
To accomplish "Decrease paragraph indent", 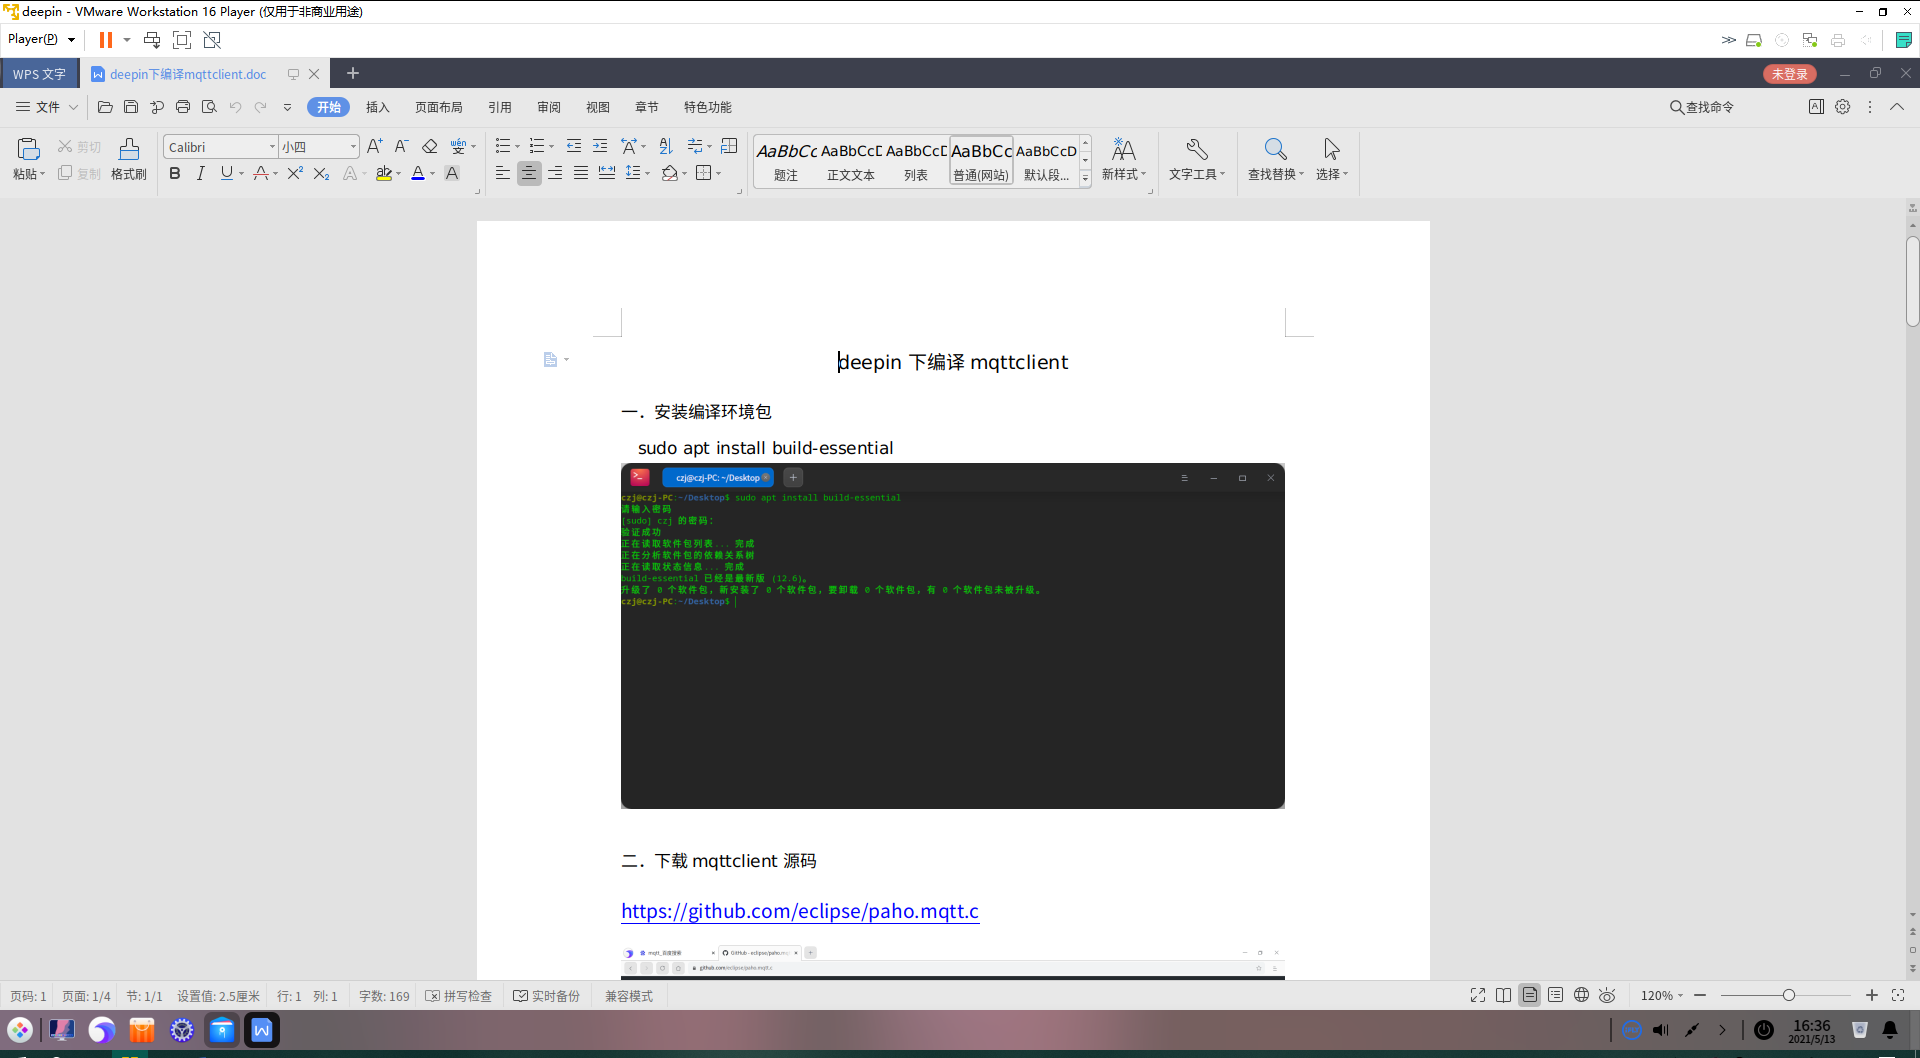I will click(x=574, y=146).
